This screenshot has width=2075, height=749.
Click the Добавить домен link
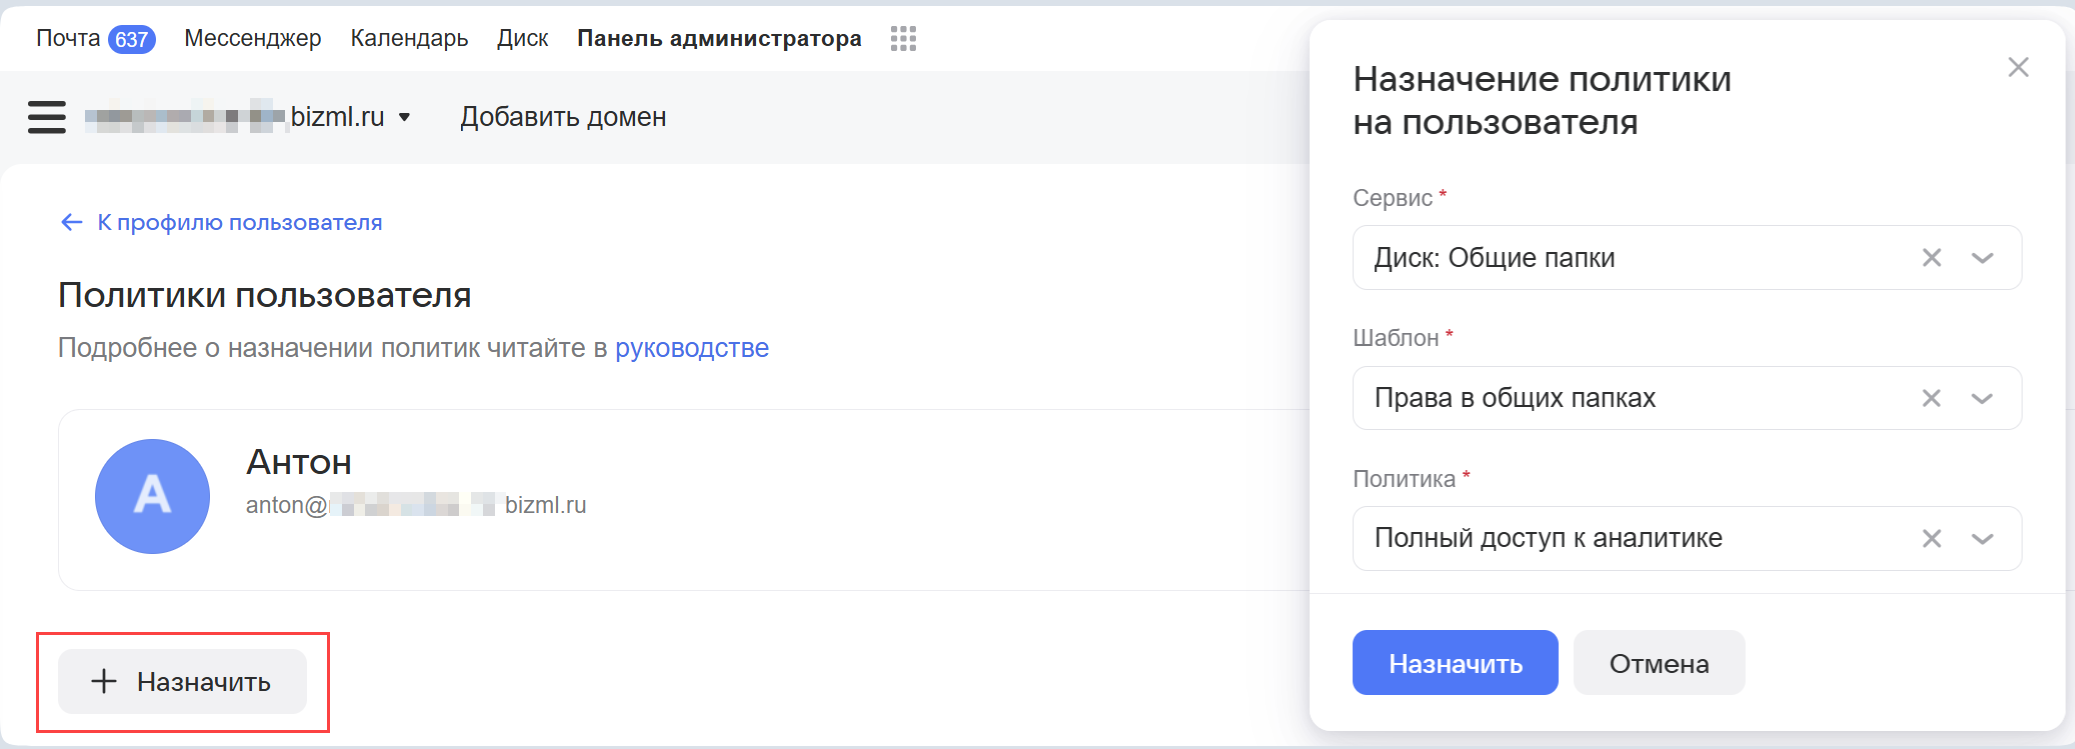(x=563, y=117)
